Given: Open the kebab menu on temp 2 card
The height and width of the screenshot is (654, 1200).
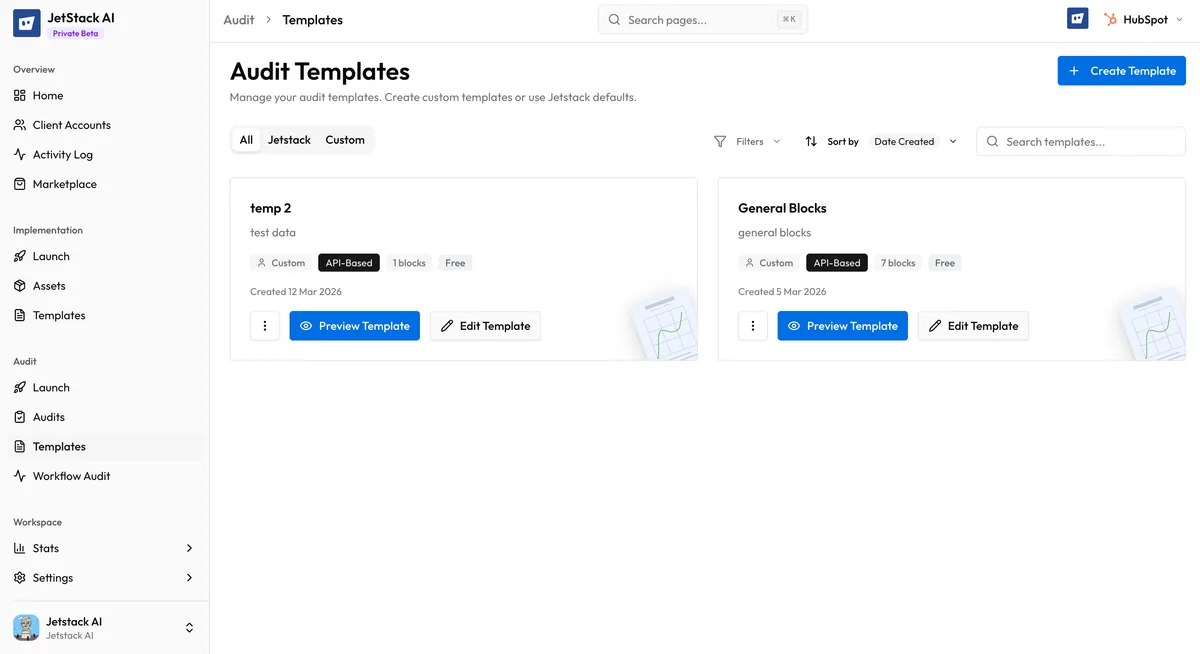Looking at the screenshot, I should pos(264,325).
